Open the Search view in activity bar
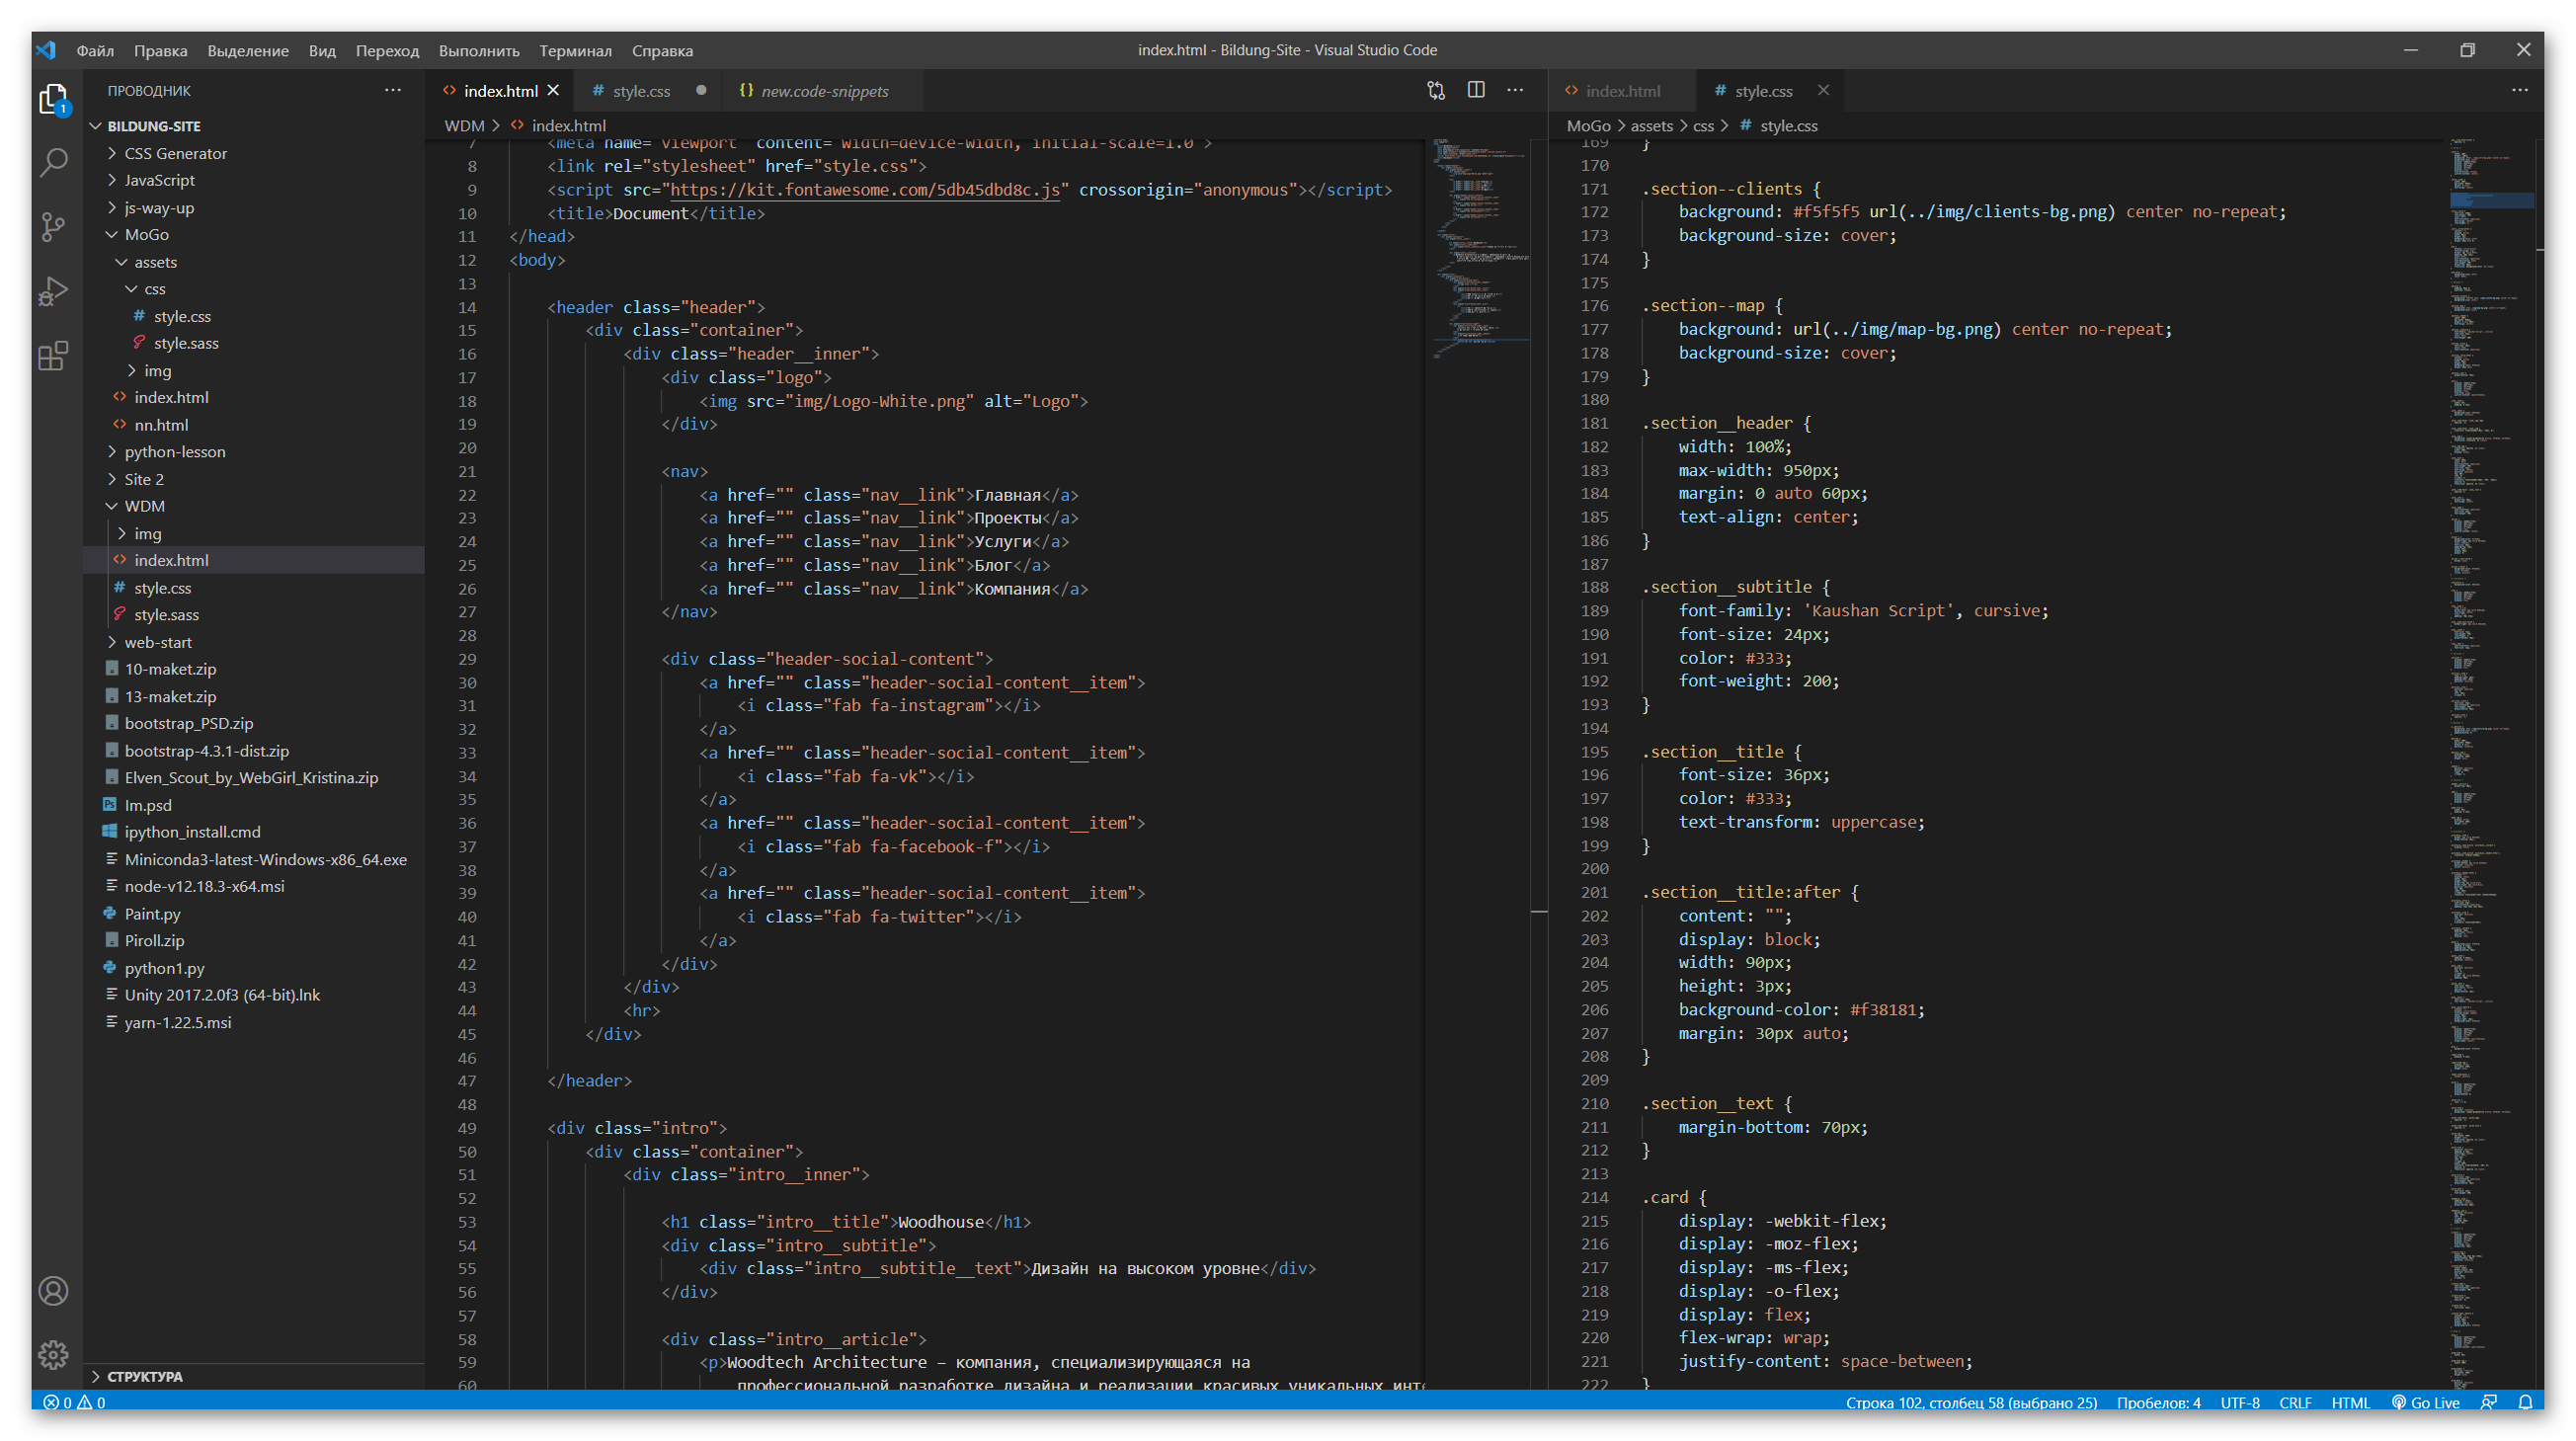 (54, 162)
